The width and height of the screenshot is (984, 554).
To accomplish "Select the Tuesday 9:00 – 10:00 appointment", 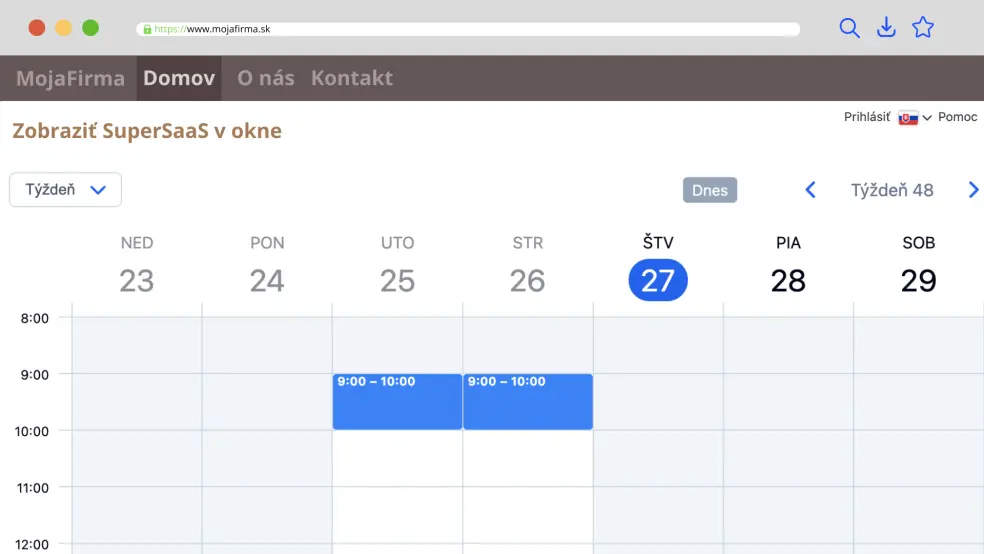I will click(397, 402).
